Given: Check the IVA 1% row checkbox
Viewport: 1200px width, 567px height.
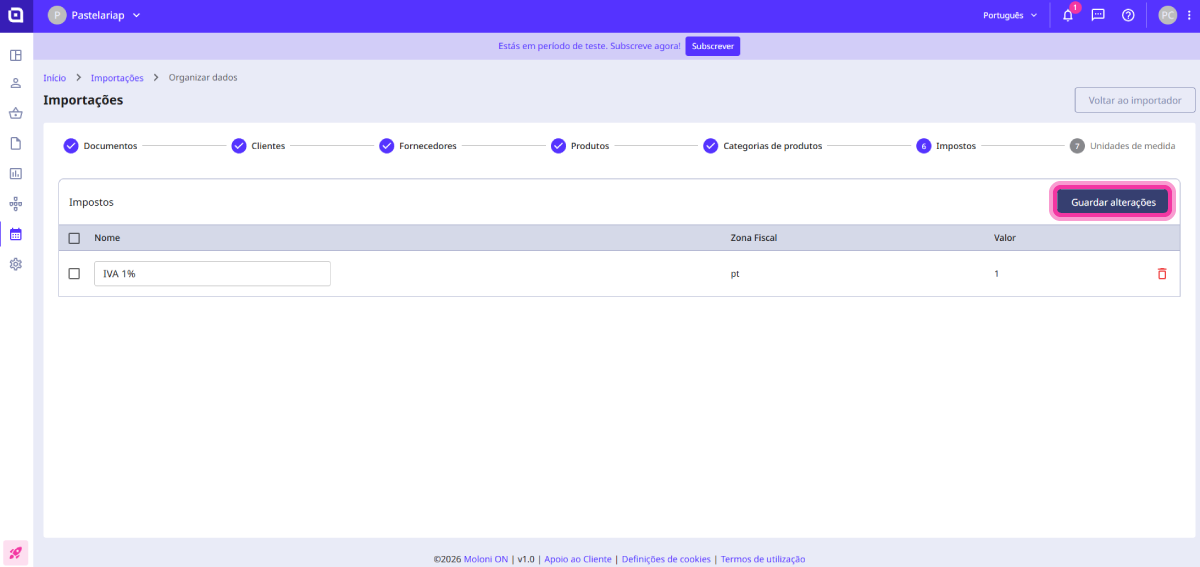Looking at the screenshot, I should [x=74, y=274].
